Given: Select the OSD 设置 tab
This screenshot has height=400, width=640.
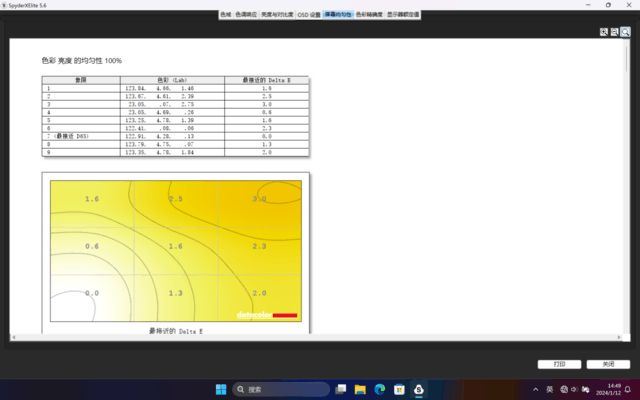Looking at the screenshot, I should pos(309,16).
